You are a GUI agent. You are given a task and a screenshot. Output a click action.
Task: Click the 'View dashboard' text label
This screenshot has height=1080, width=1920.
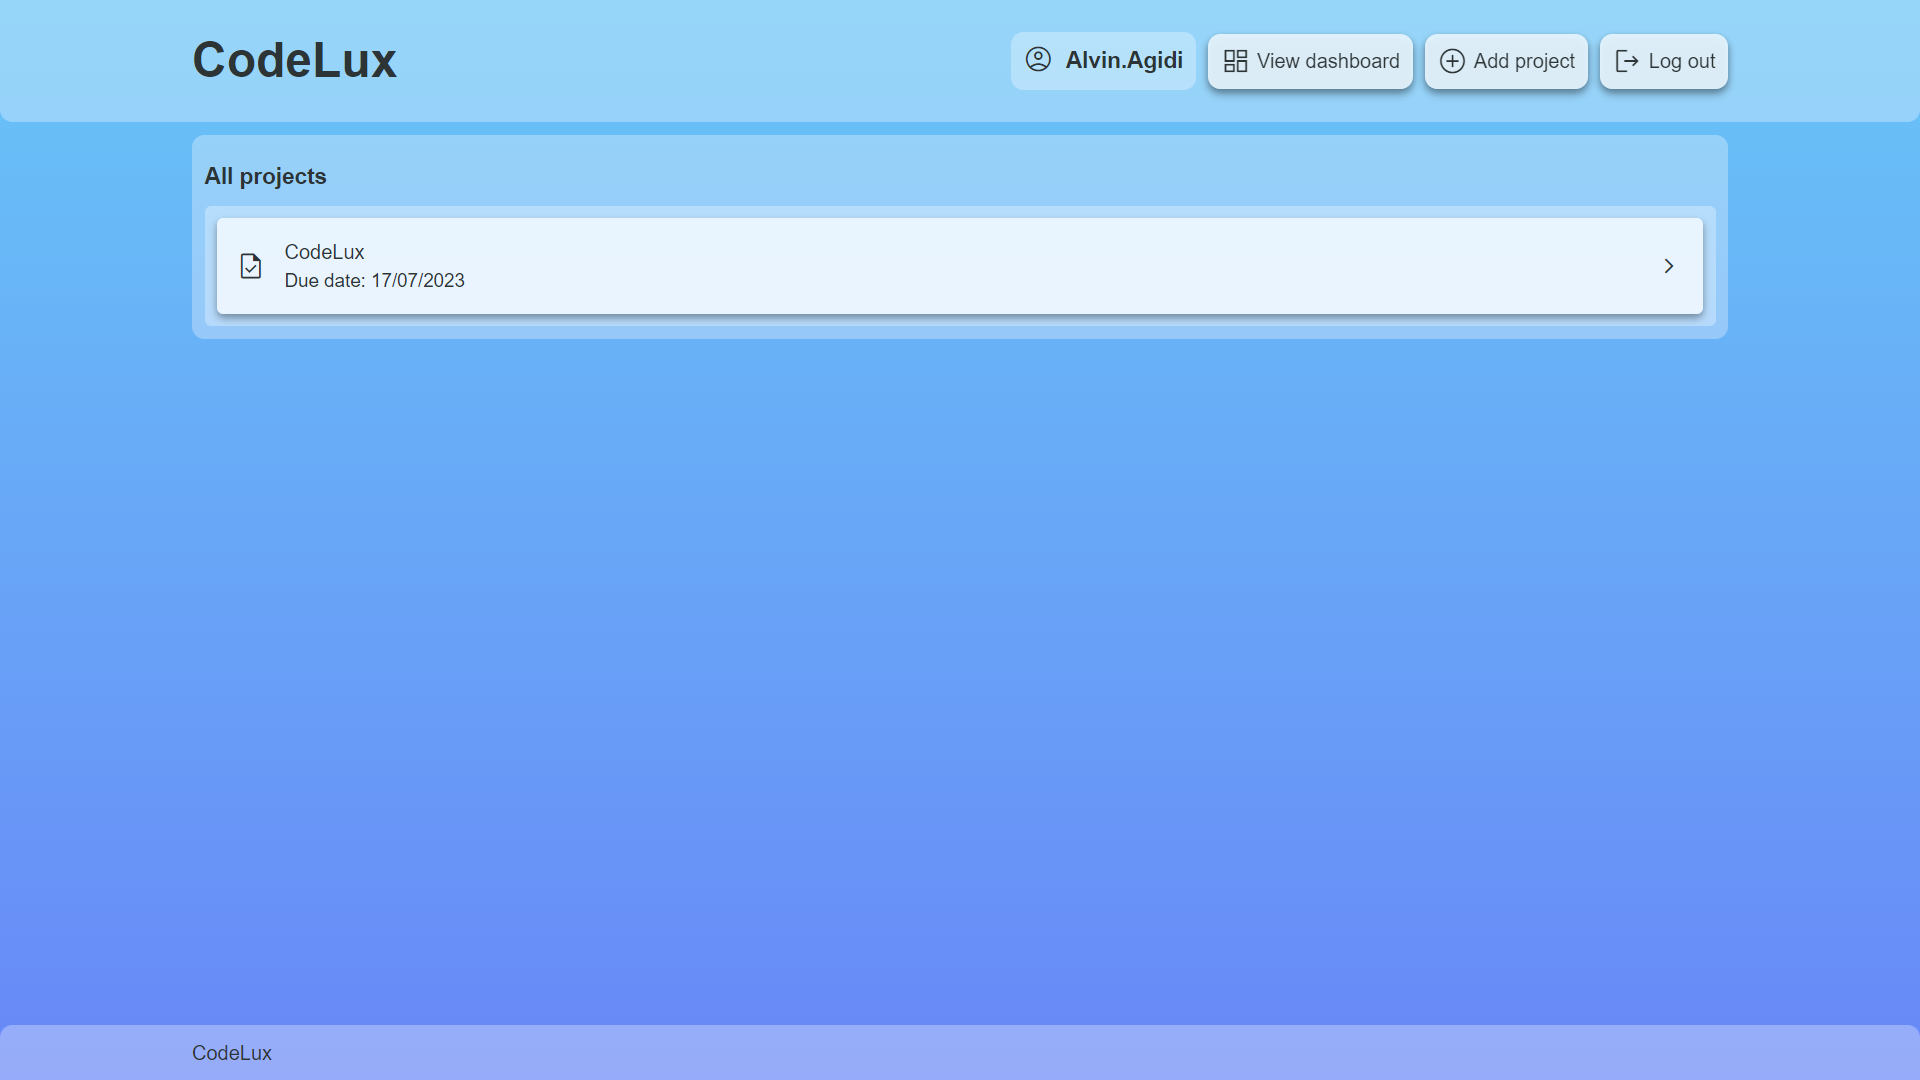pyautogui.click(x=1327, y=61)
